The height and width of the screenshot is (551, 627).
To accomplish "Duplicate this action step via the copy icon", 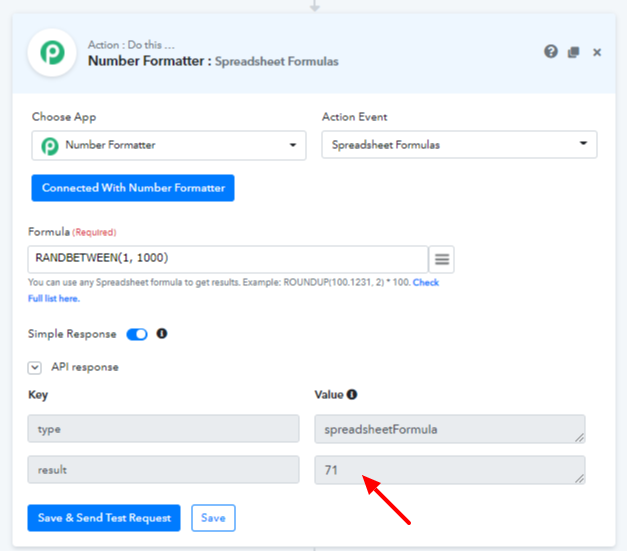I will click(573, 52).
